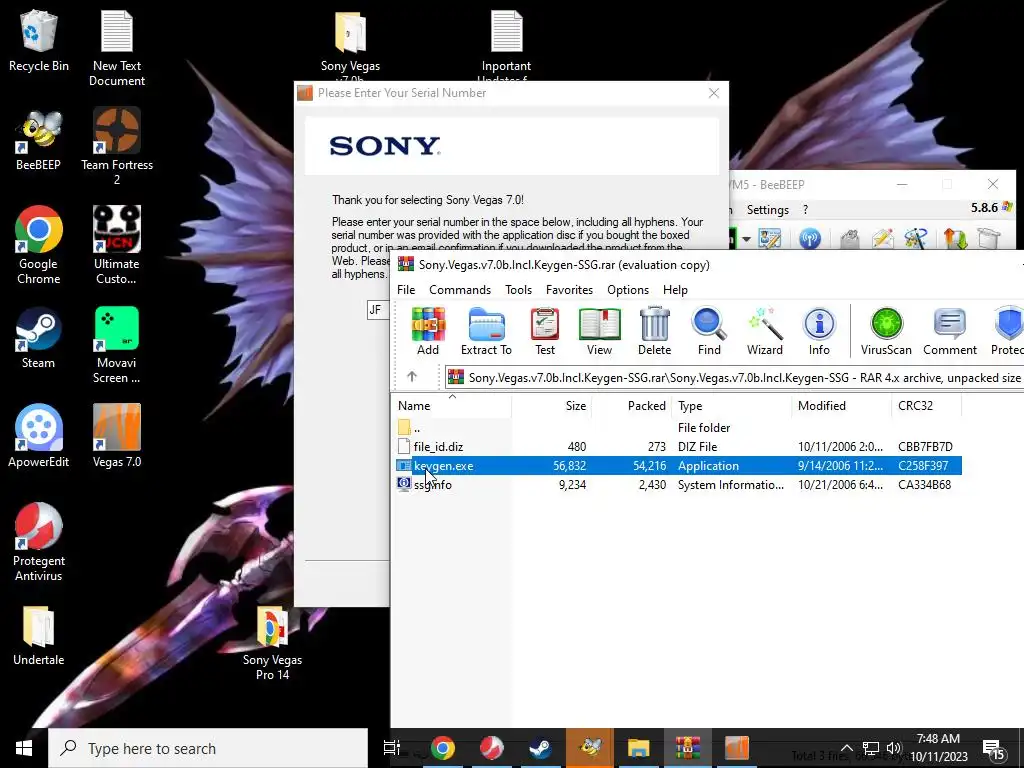
Task: Select the file_id.diz row
Action: [678, 447]
